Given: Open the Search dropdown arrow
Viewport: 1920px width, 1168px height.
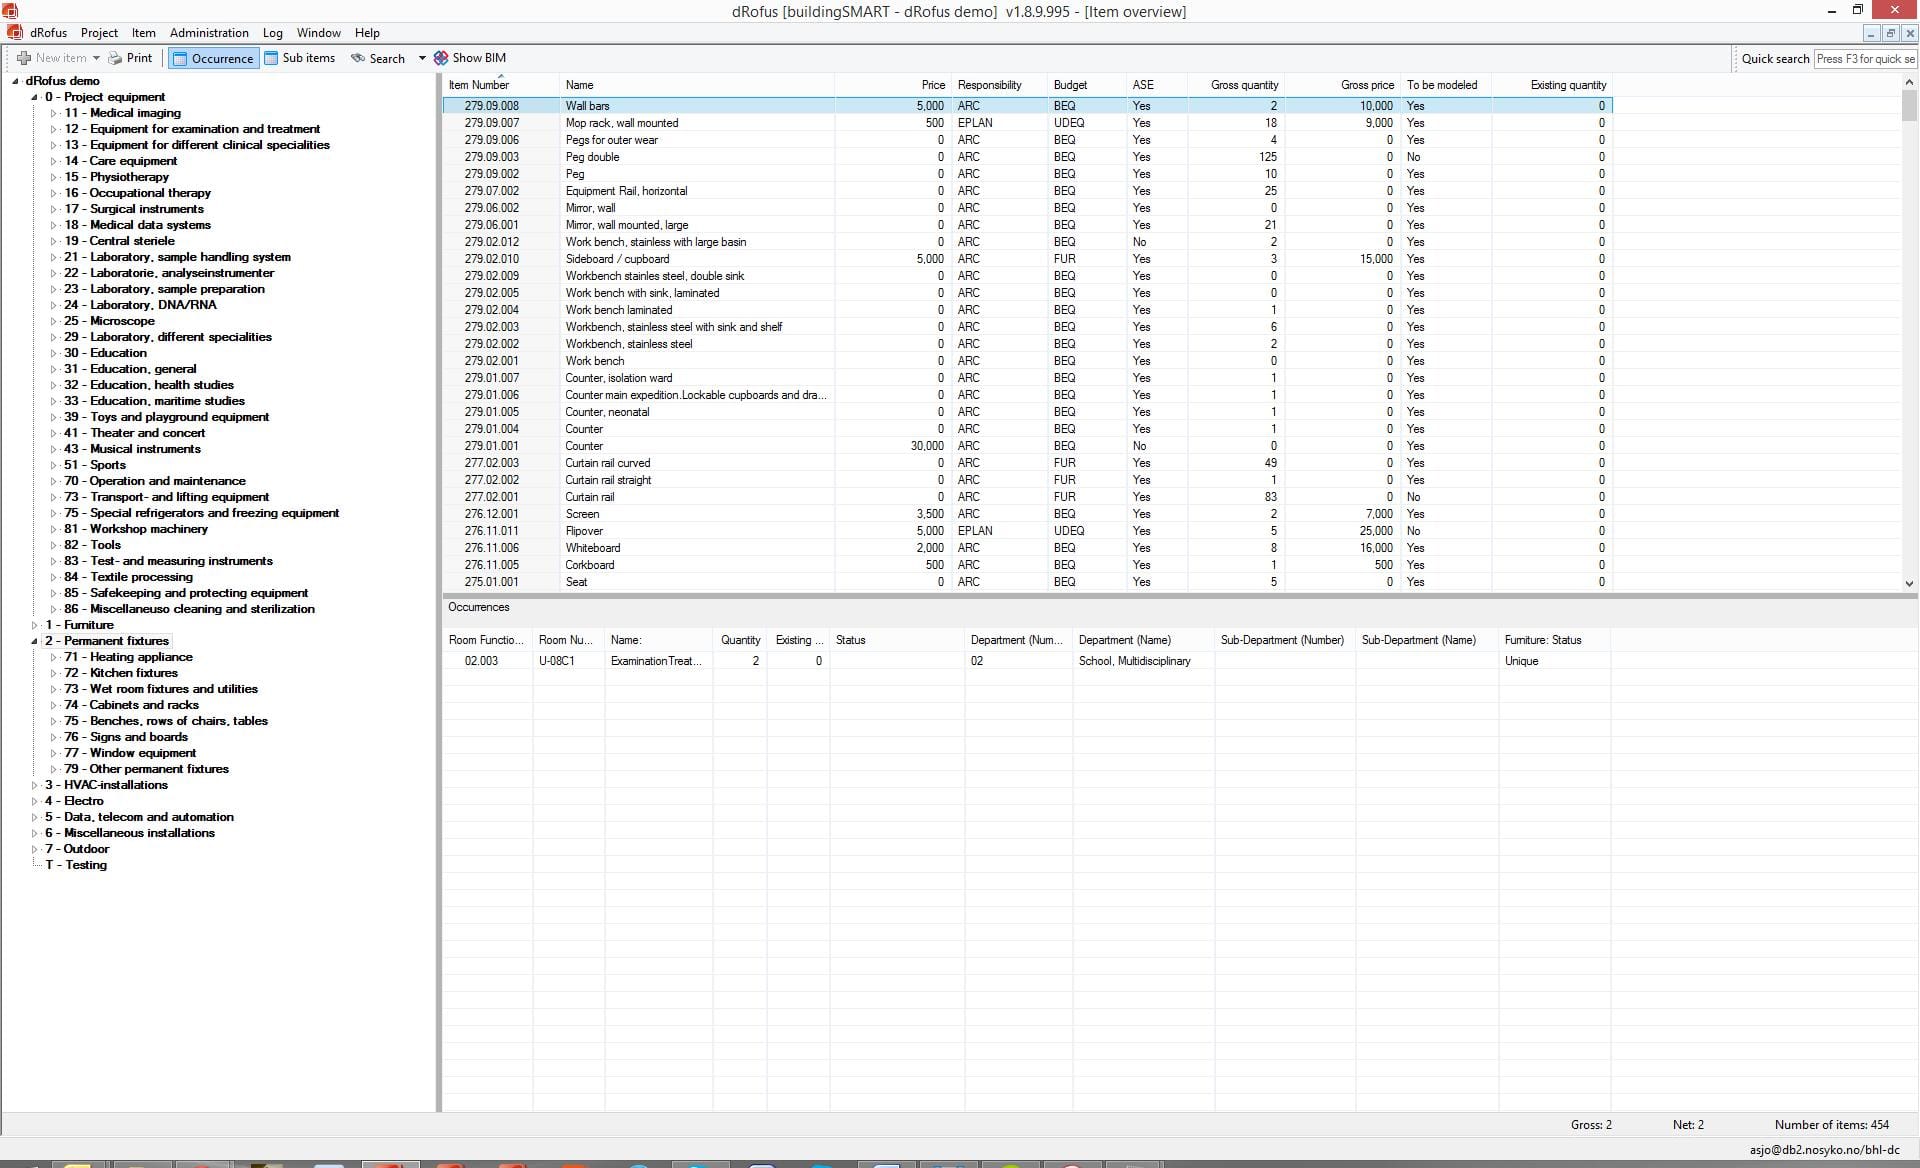Looking at the screenshot, I should pos(421,57).
